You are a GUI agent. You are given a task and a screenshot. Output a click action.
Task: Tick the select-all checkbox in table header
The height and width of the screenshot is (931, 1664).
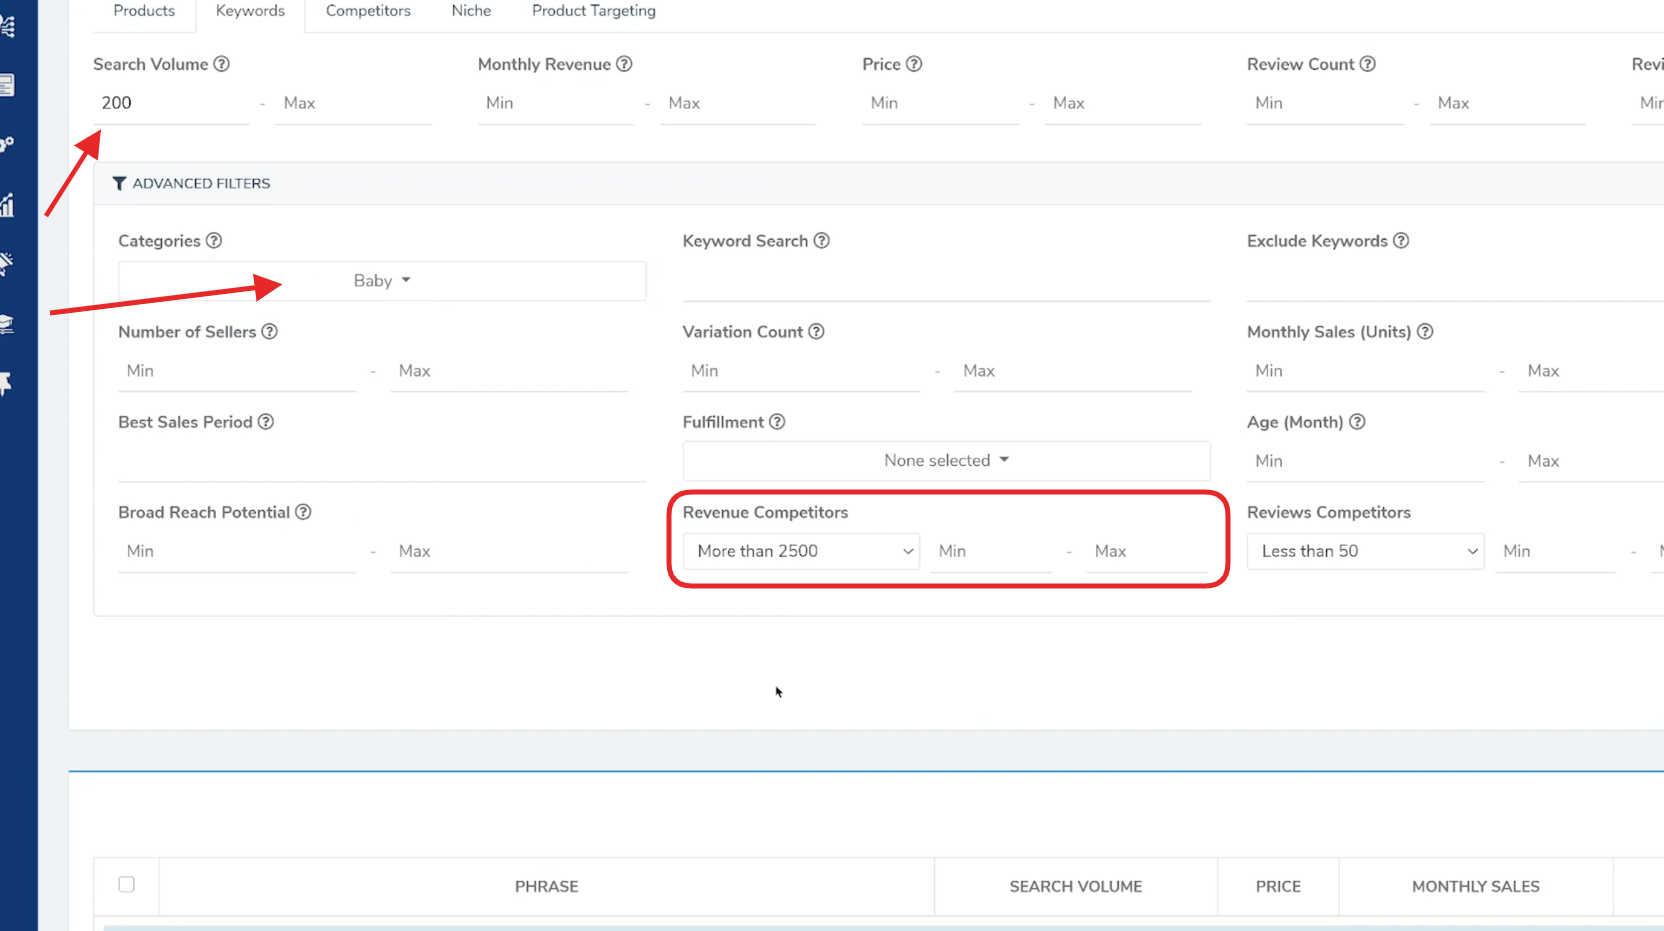127,884
